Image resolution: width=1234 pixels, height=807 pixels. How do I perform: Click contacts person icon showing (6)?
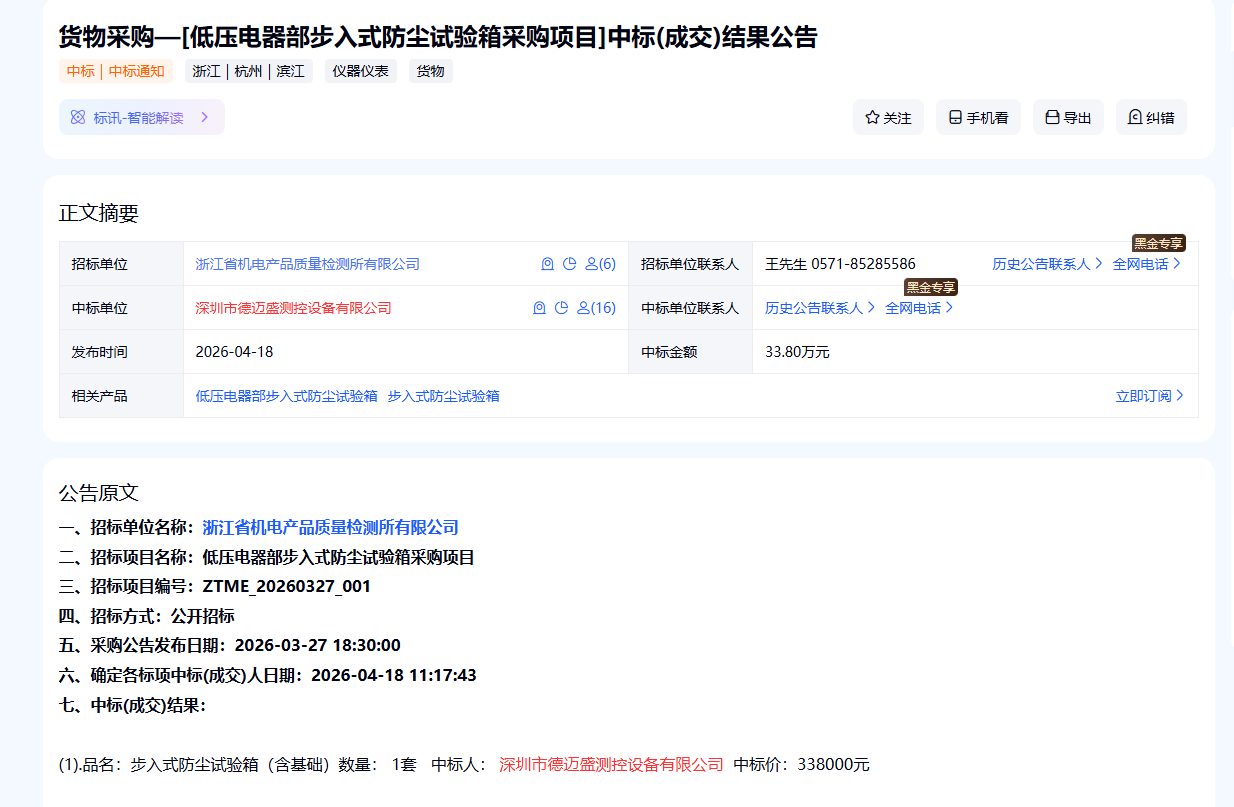click(600, 264)
